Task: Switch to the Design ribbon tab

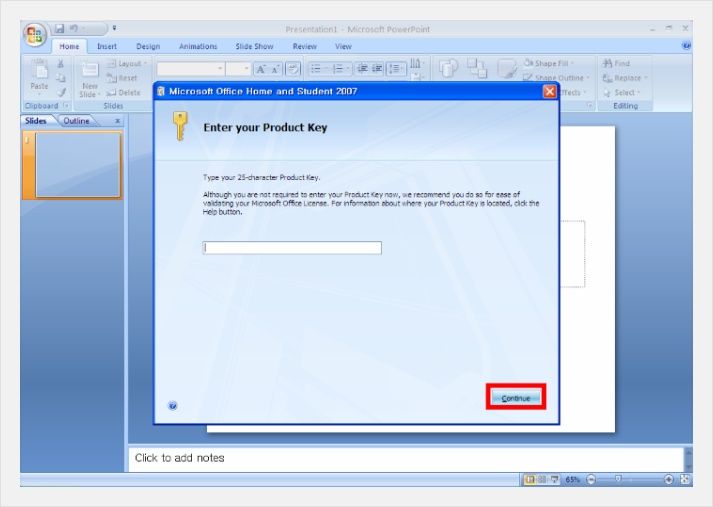Action: click(148, 46)
